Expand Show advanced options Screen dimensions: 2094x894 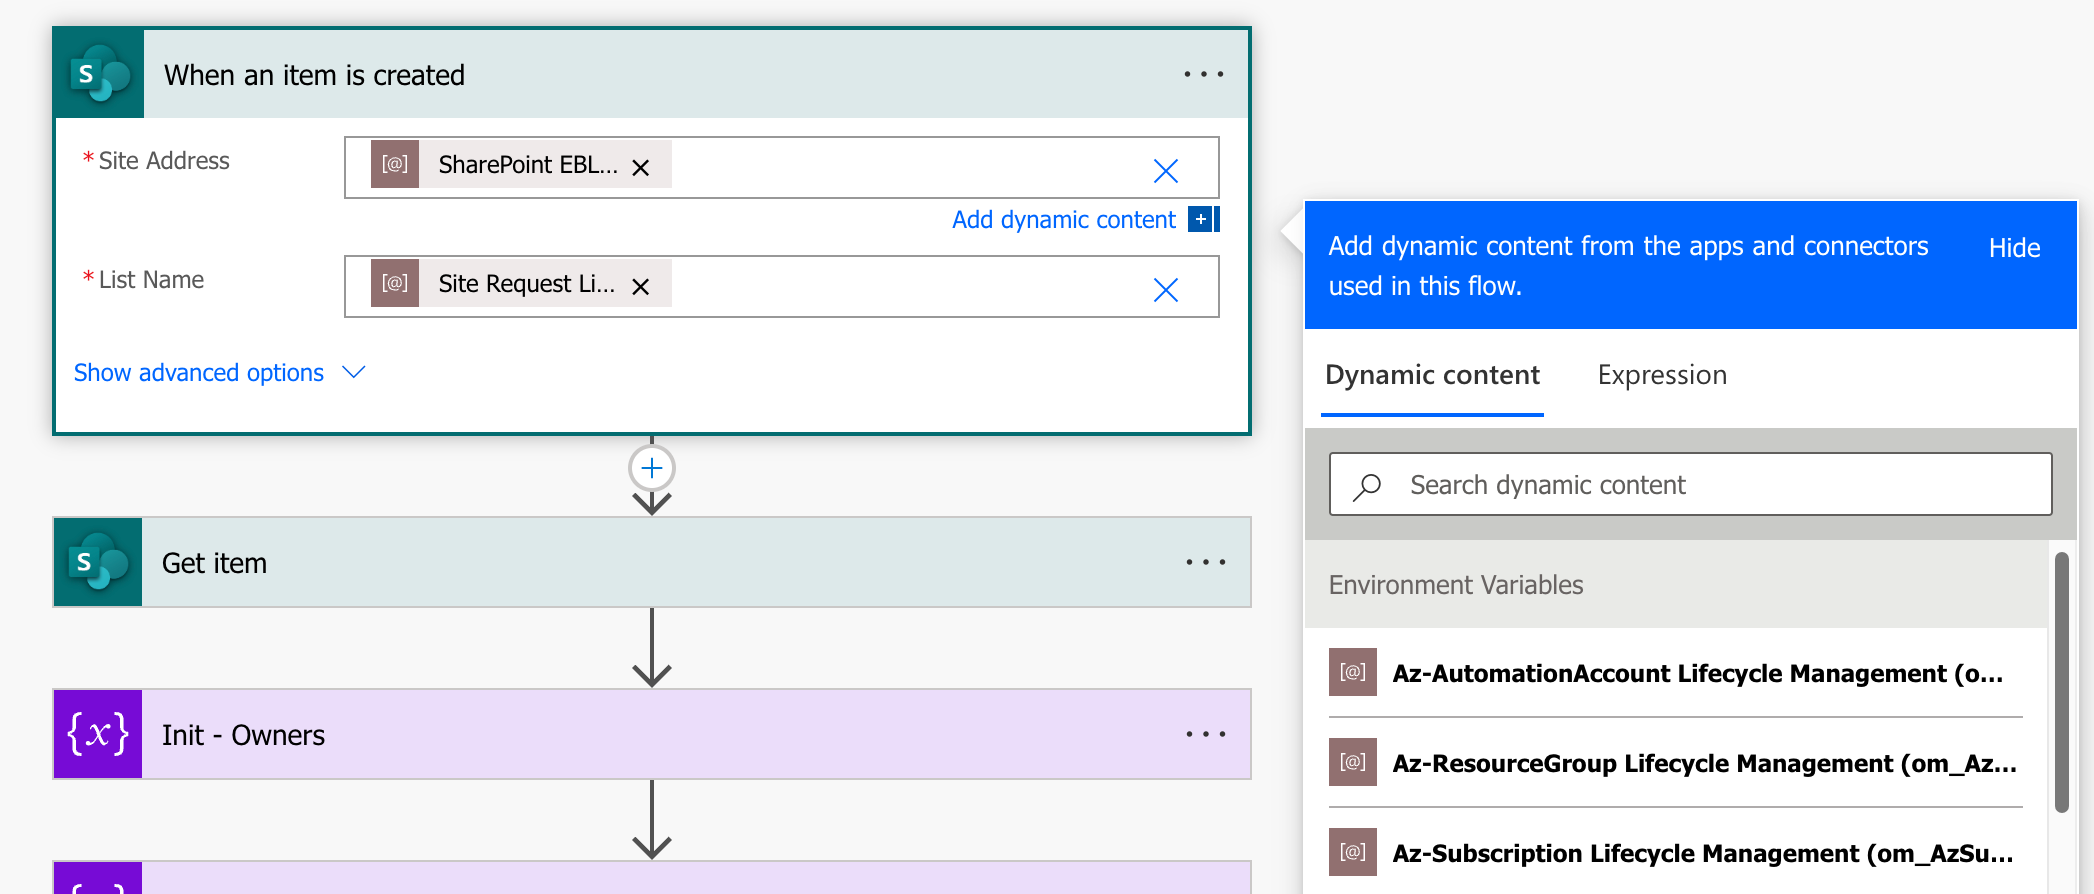pyautogui.click(x=219, y=373)
